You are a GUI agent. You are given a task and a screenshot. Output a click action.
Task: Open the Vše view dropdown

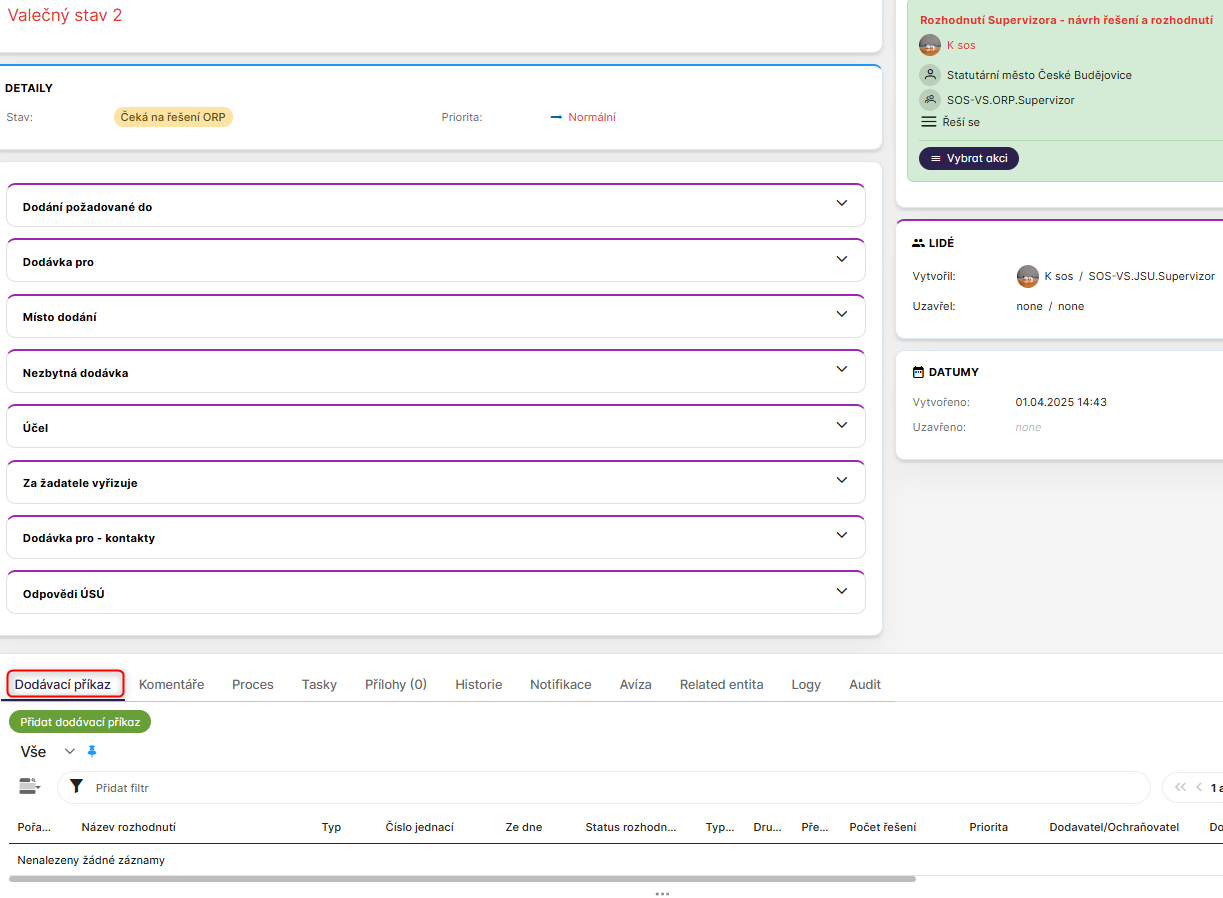click(x=70, y=751)
